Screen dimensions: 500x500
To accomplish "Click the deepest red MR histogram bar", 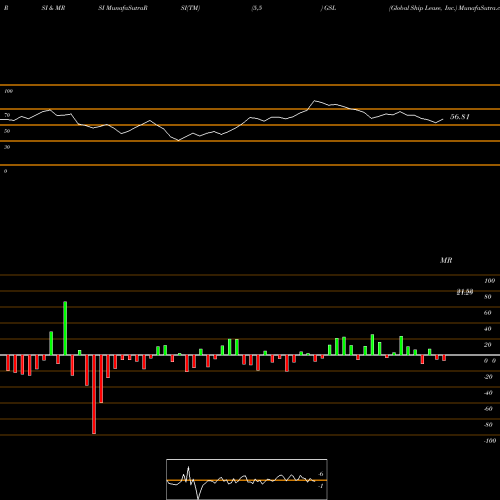I will (94, 394).
